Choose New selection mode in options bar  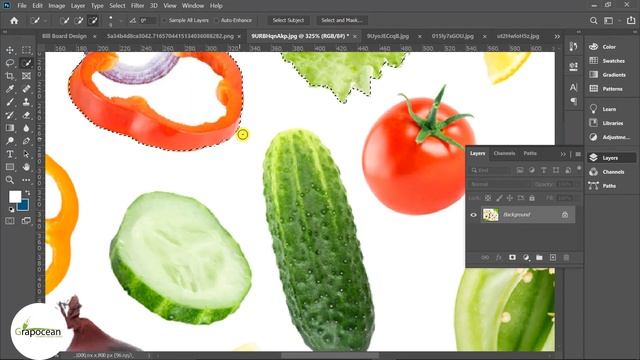(64, 20)
